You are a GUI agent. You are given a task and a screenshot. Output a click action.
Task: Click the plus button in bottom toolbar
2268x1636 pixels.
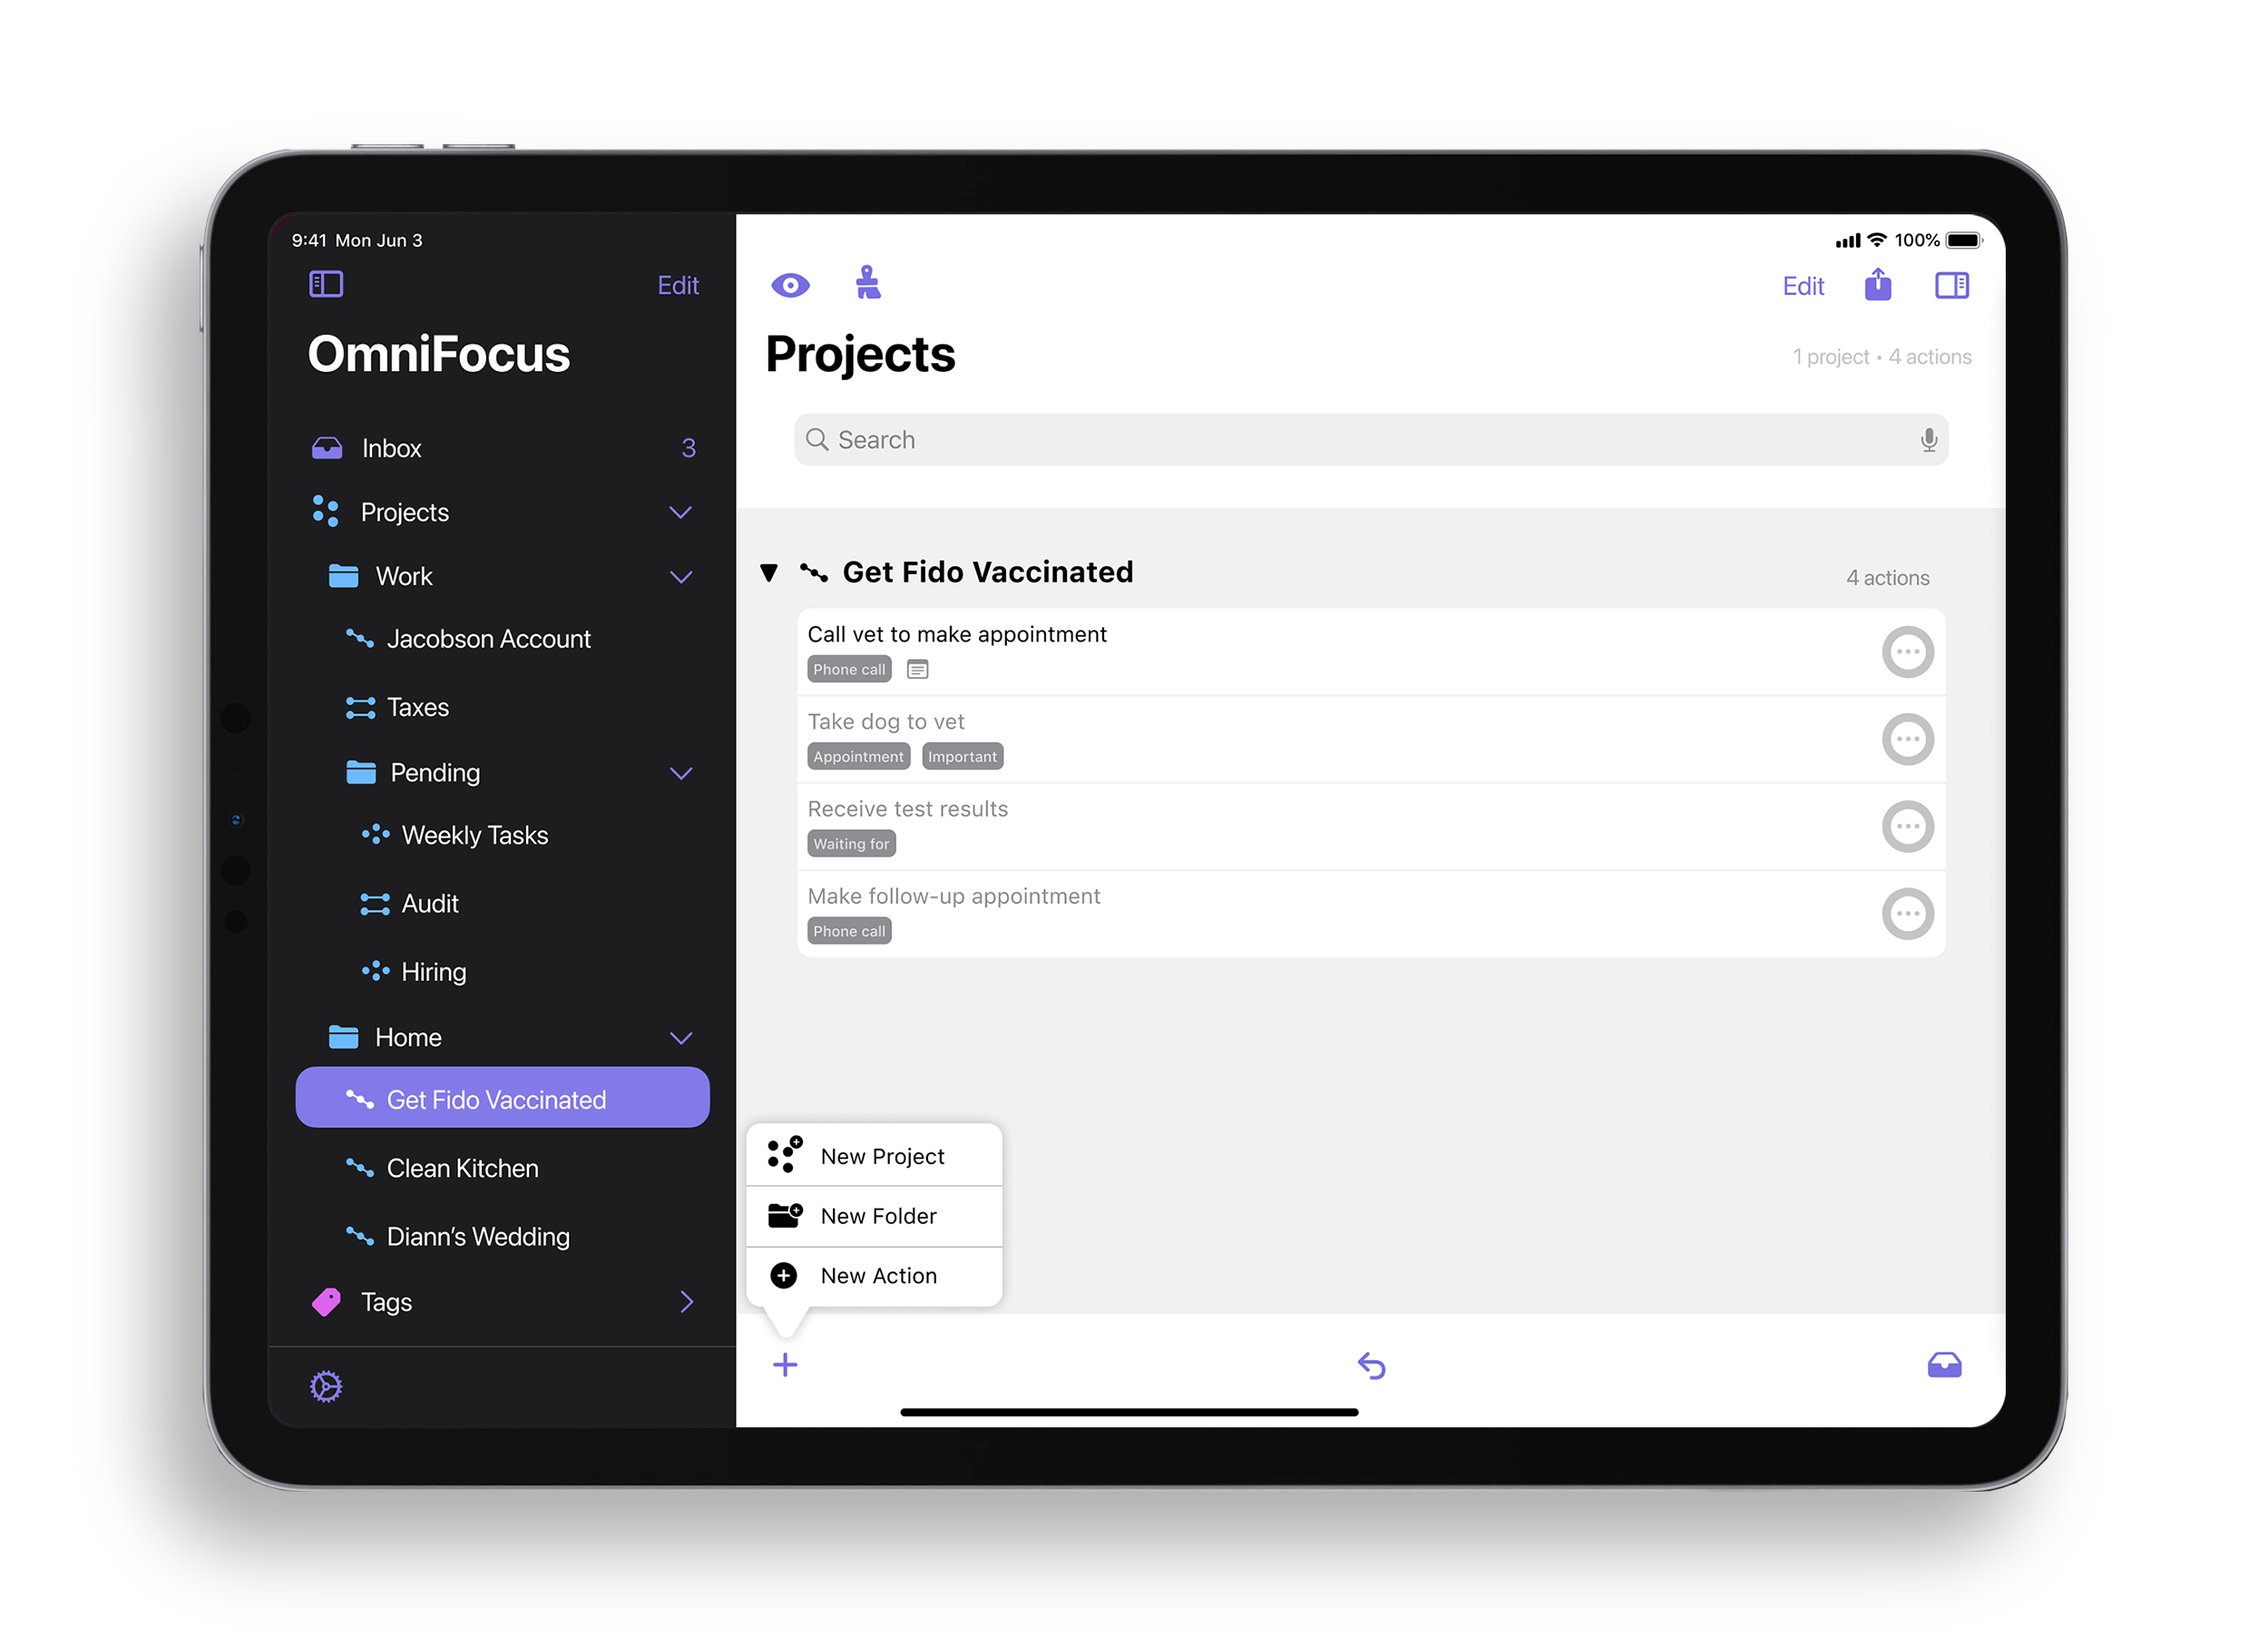pyautogui.click(x=787, y=1365)
